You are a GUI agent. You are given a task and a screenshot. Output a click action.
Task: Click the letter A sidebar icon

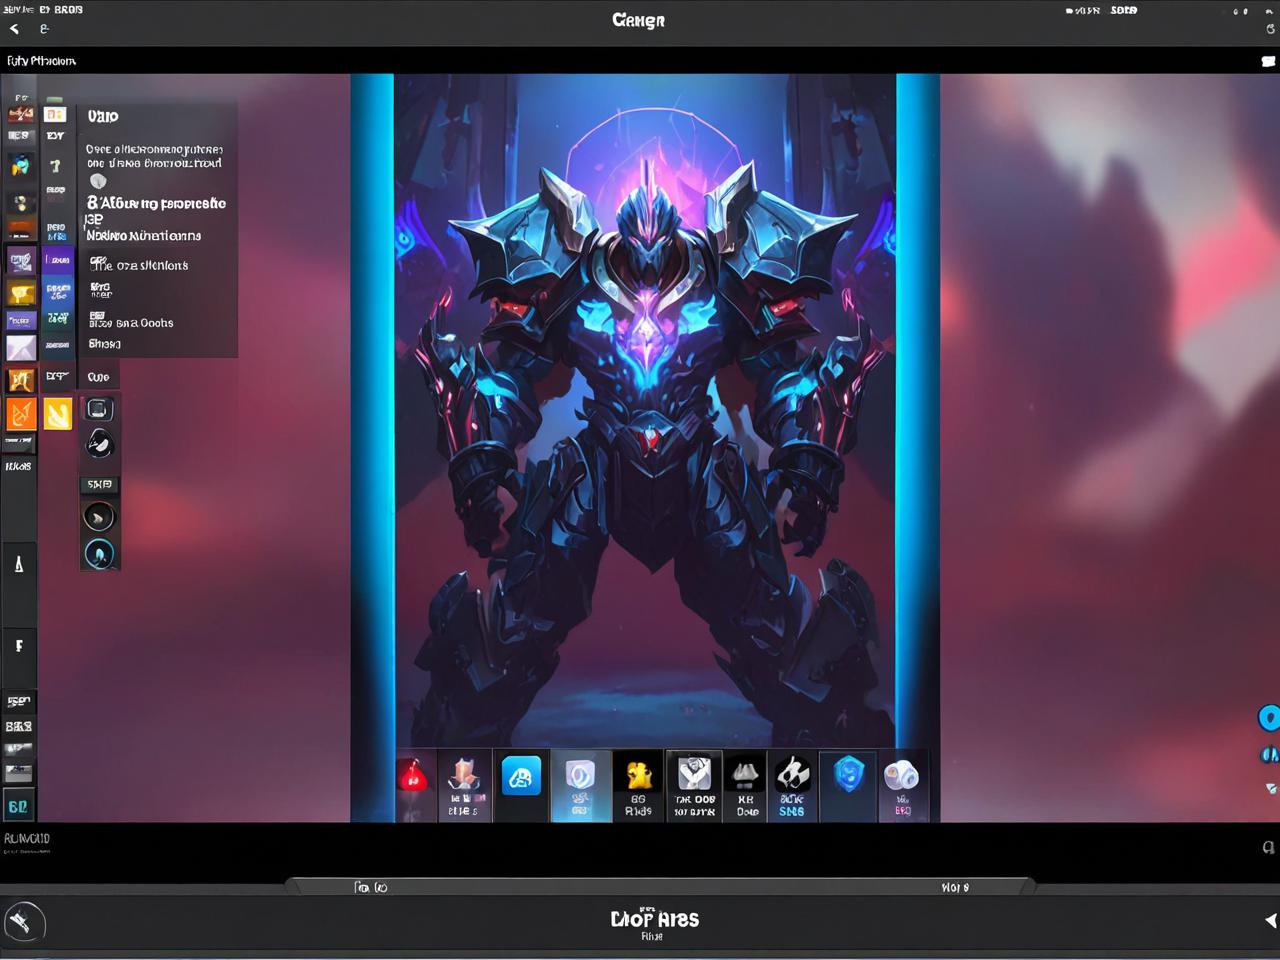click(x=19, y=565)
